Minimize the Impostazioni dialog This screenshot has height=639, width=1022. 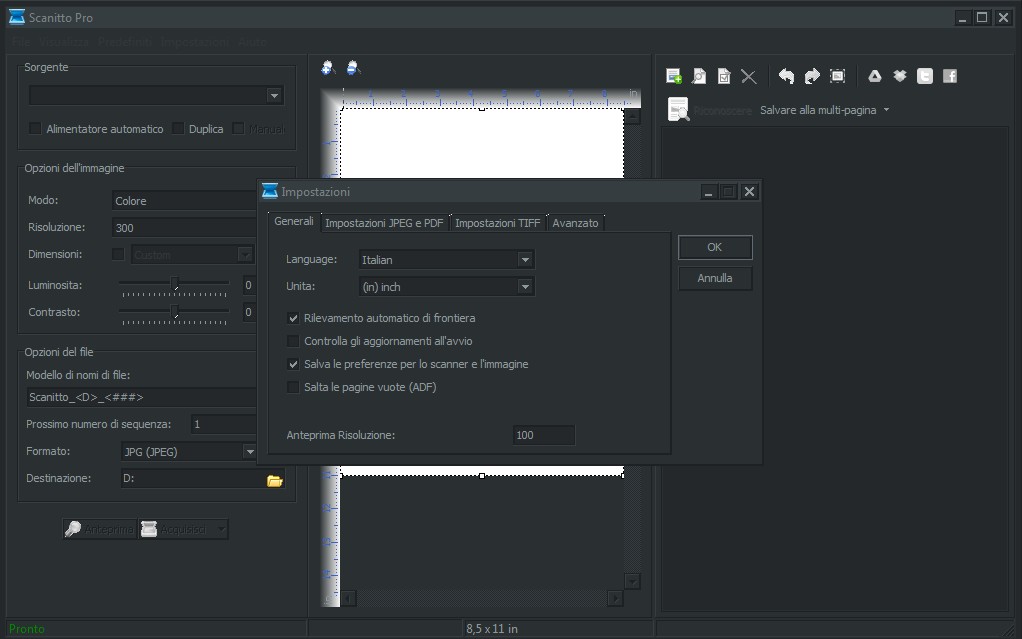708,192
